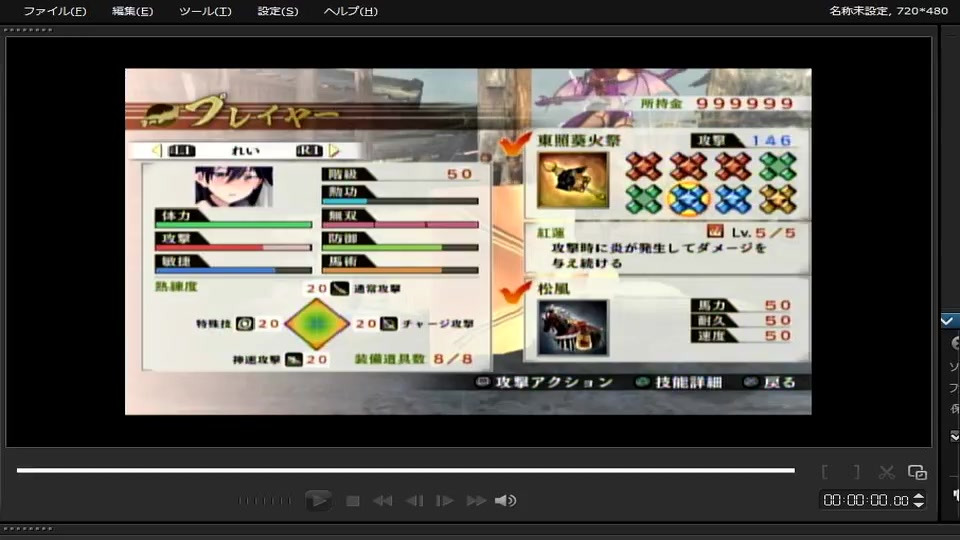
Task: Stop playback with the square Stop button
Action: point(353,501)
